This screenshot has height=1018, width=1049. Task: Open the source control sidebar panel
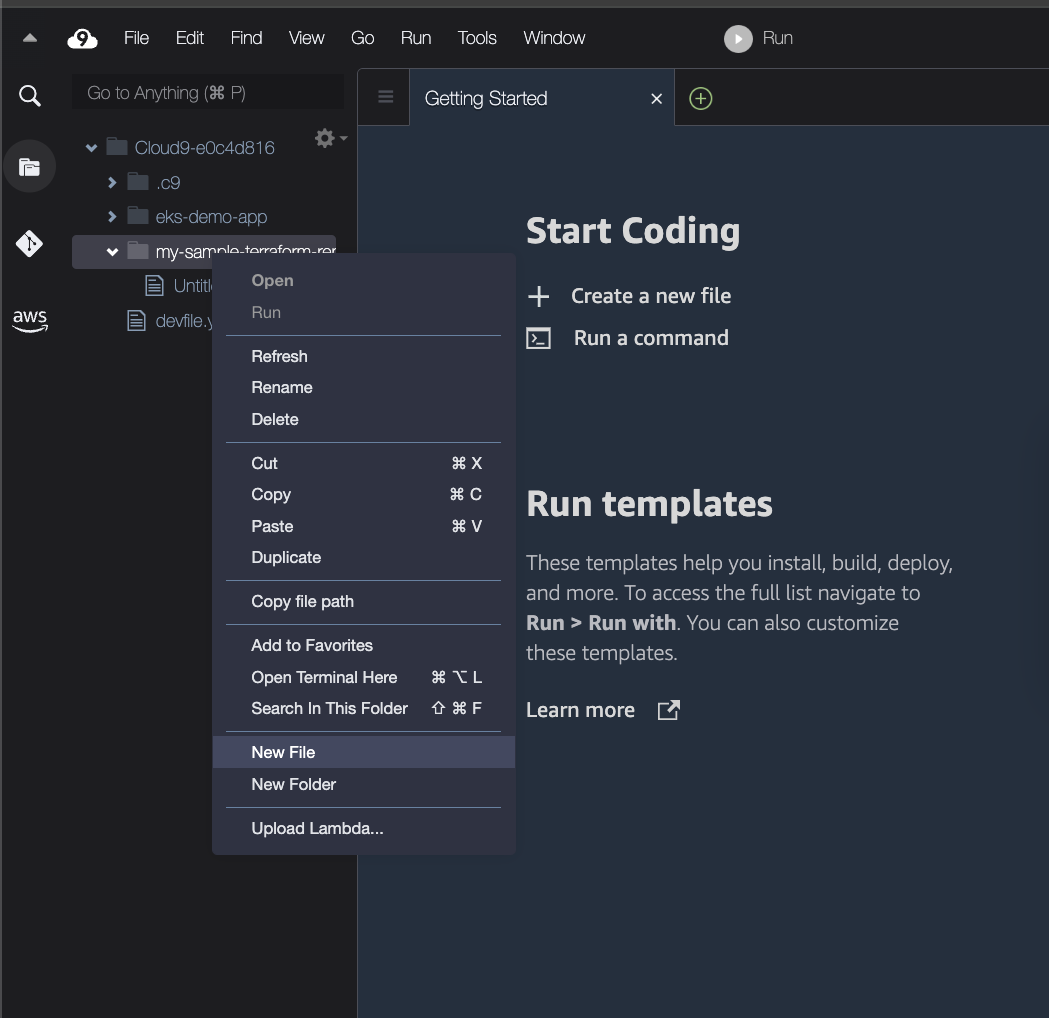29,243
